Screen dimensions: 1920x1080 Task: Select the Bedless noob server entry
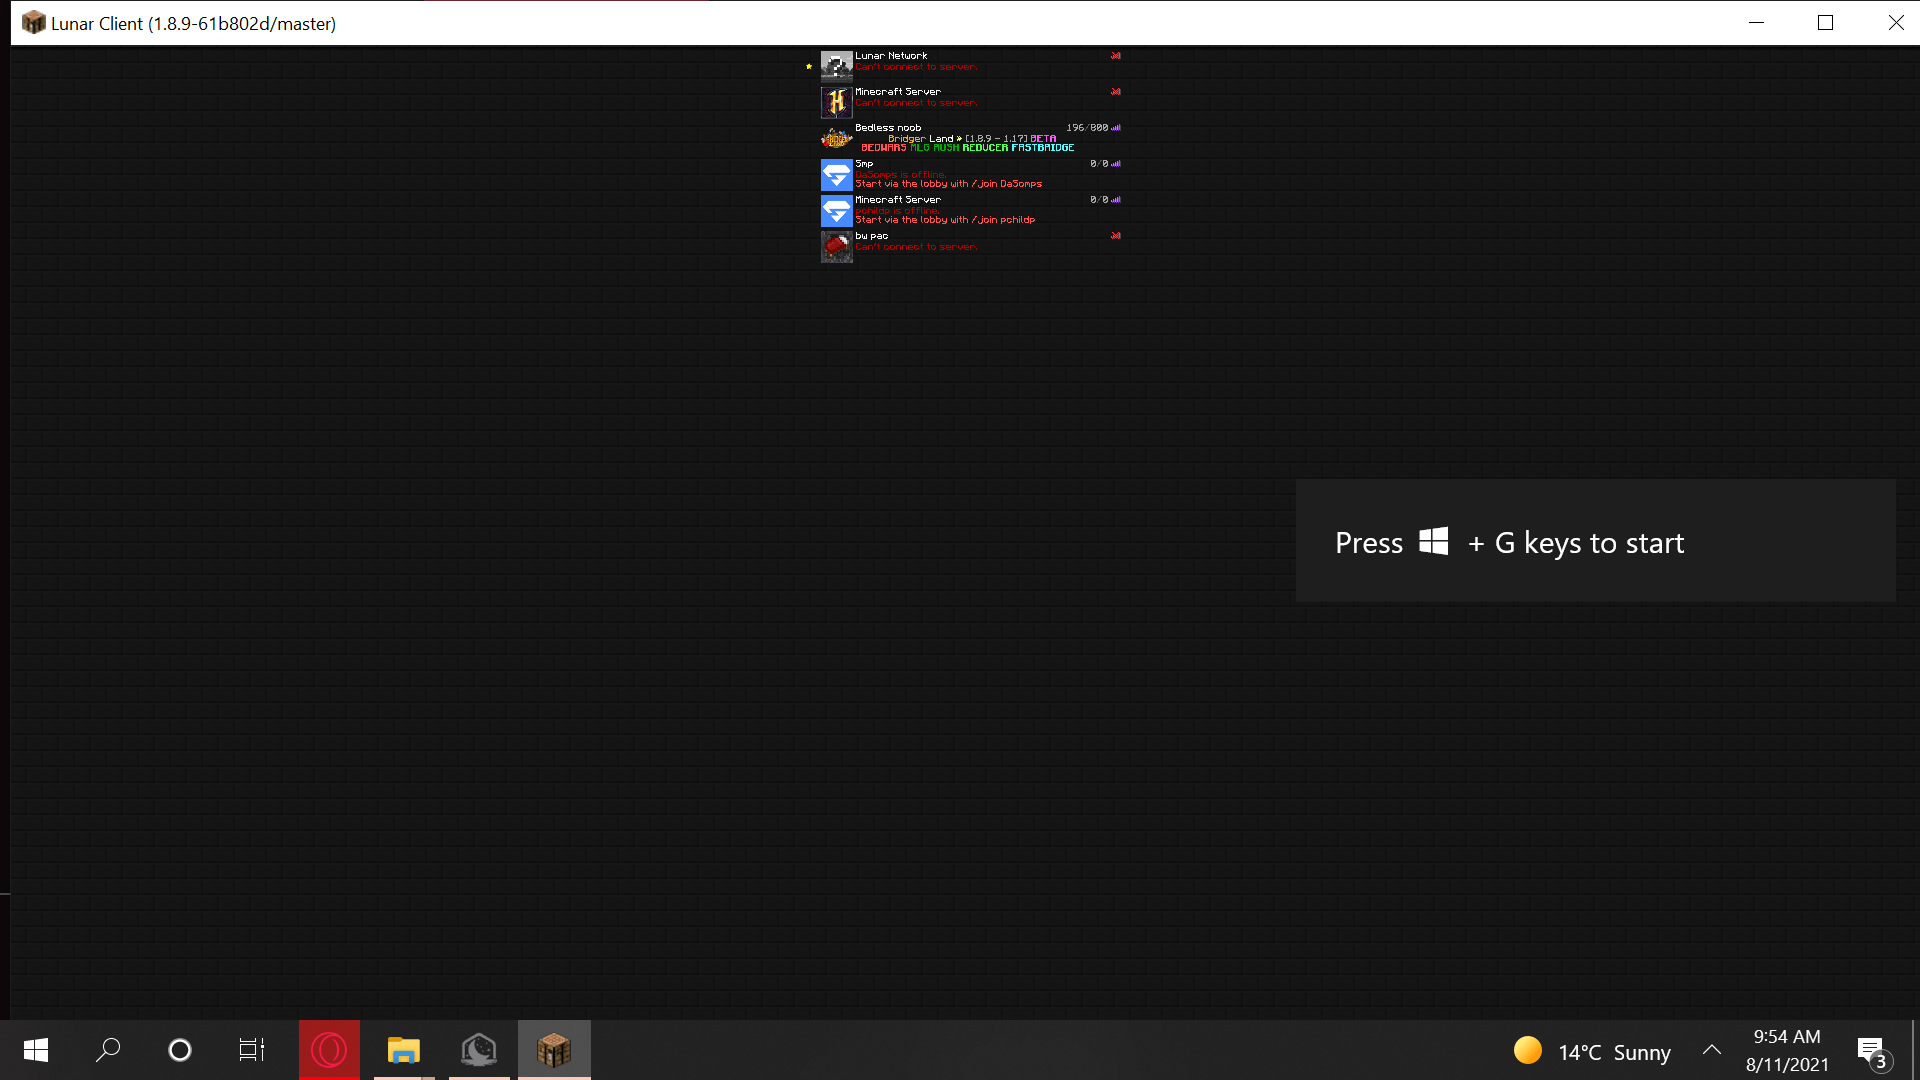[x=888, y=128]
